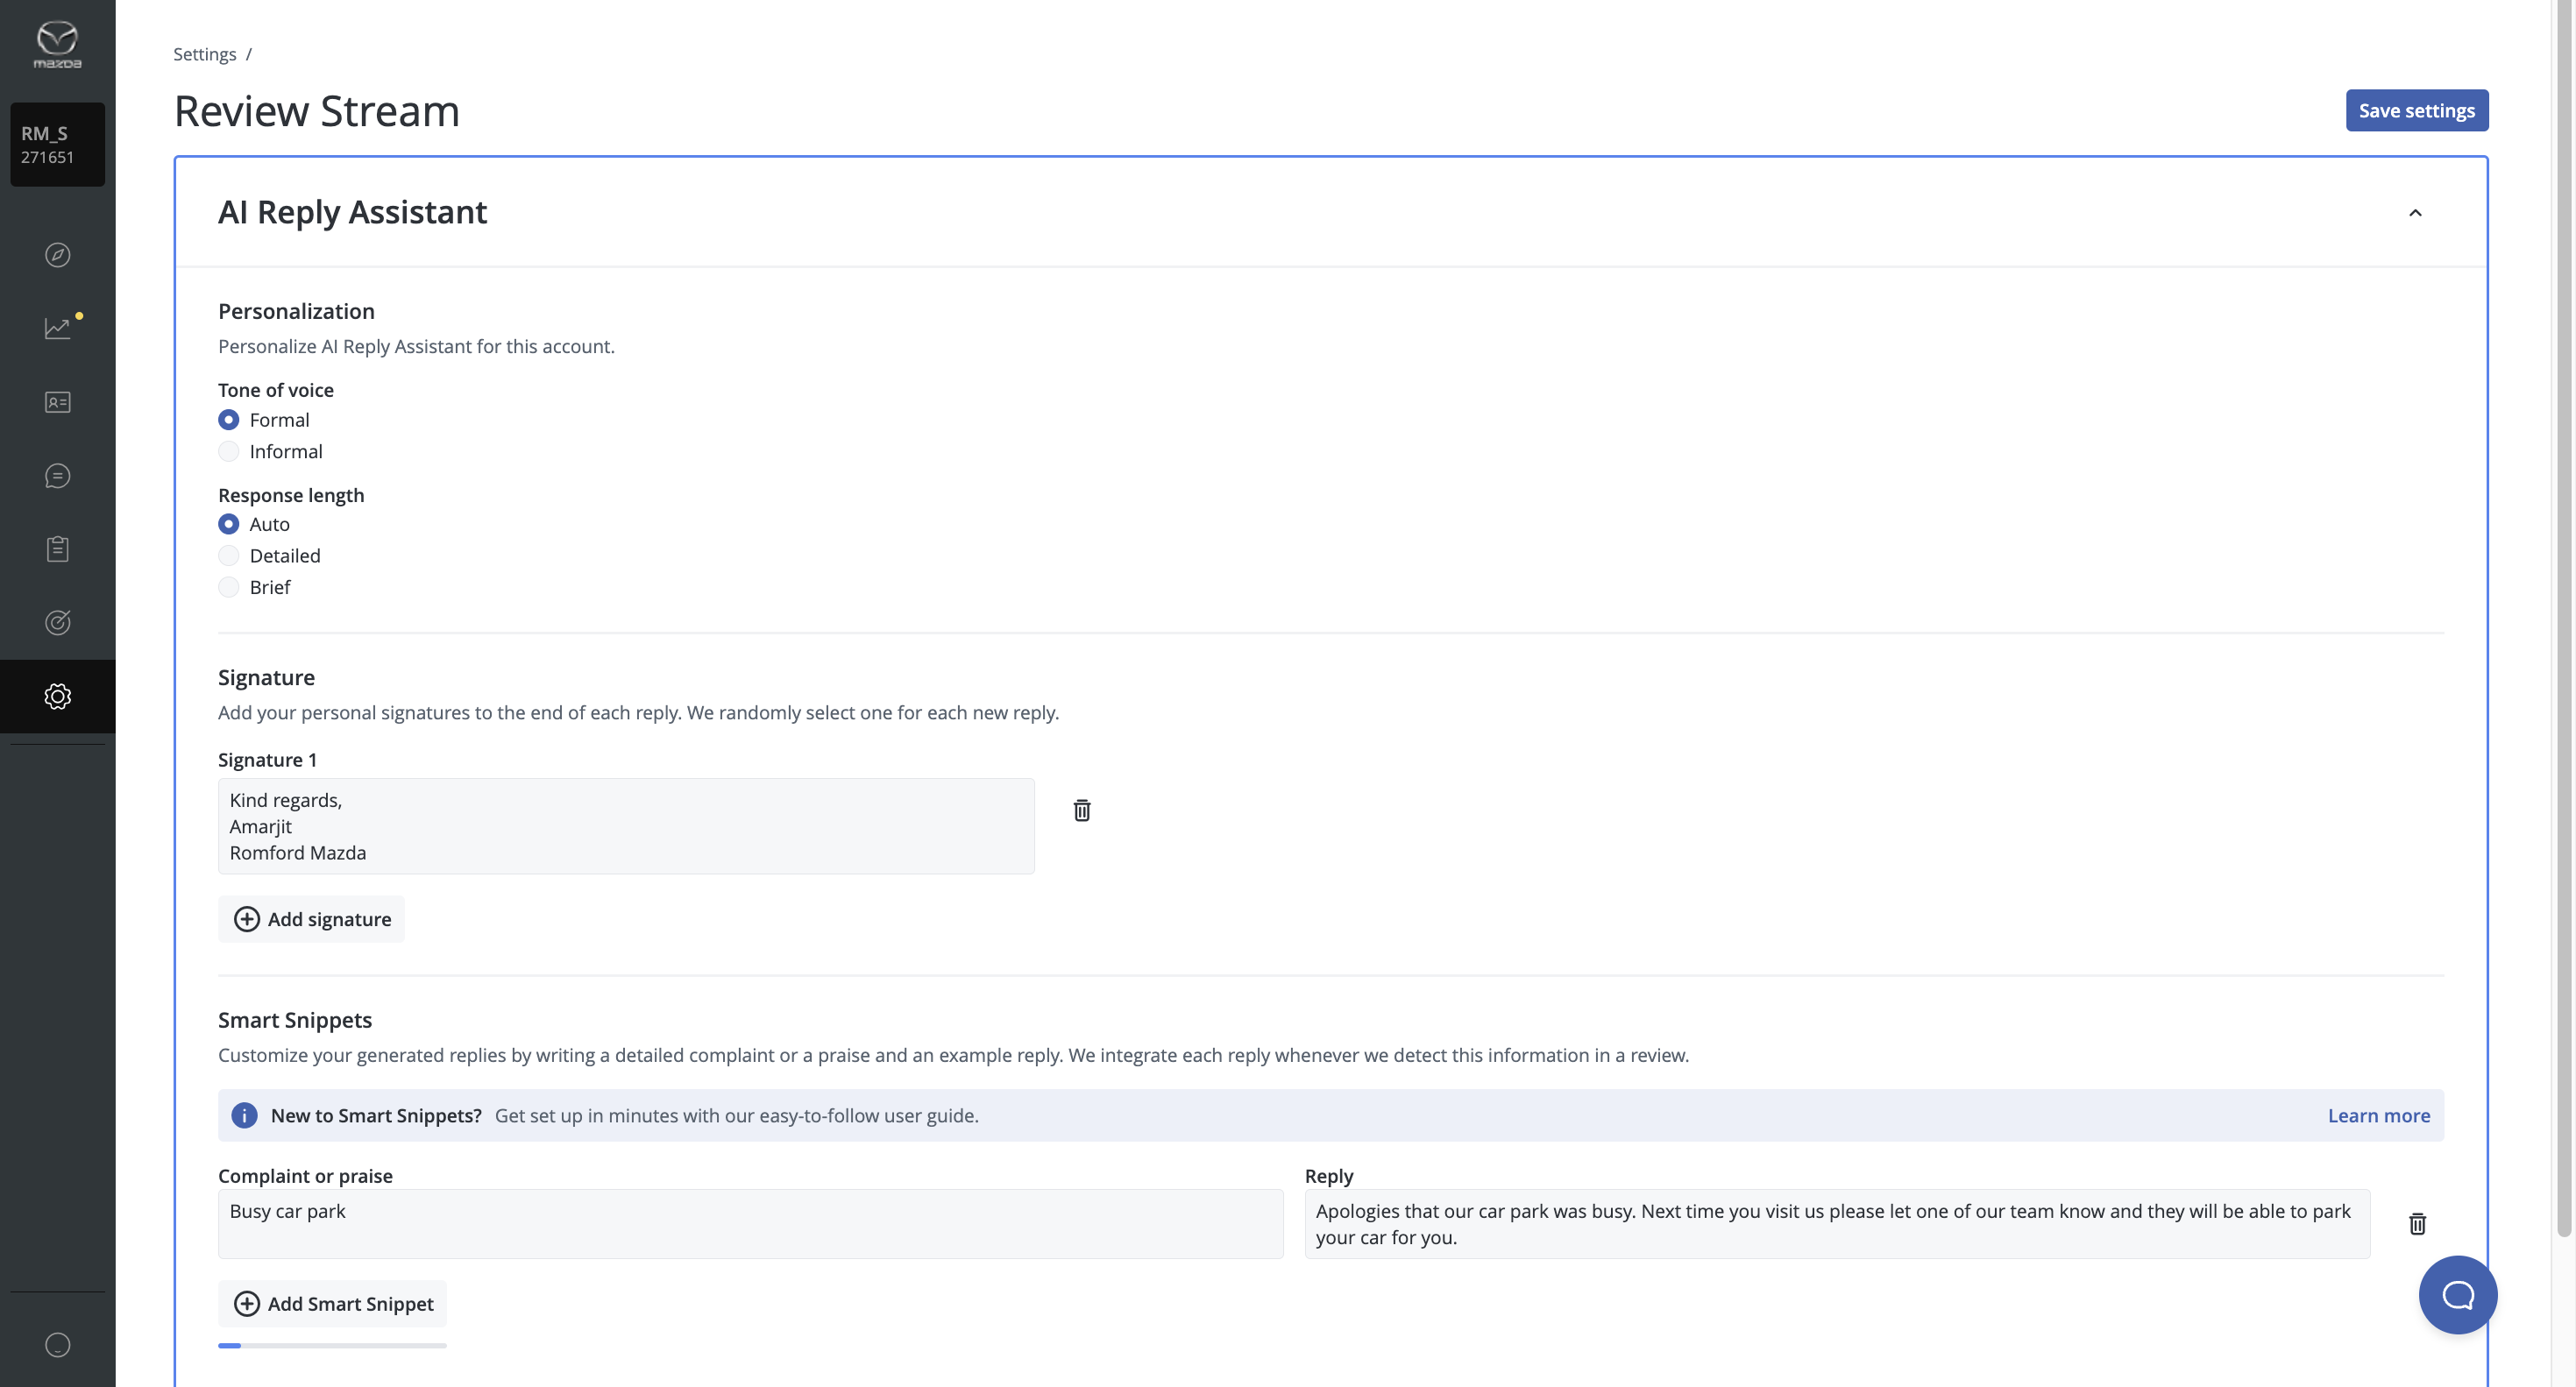Viewport: 2576px width, 1387px height.
Task: Edit the Busy car park complaint field
Action: [x=750, y=1223]
